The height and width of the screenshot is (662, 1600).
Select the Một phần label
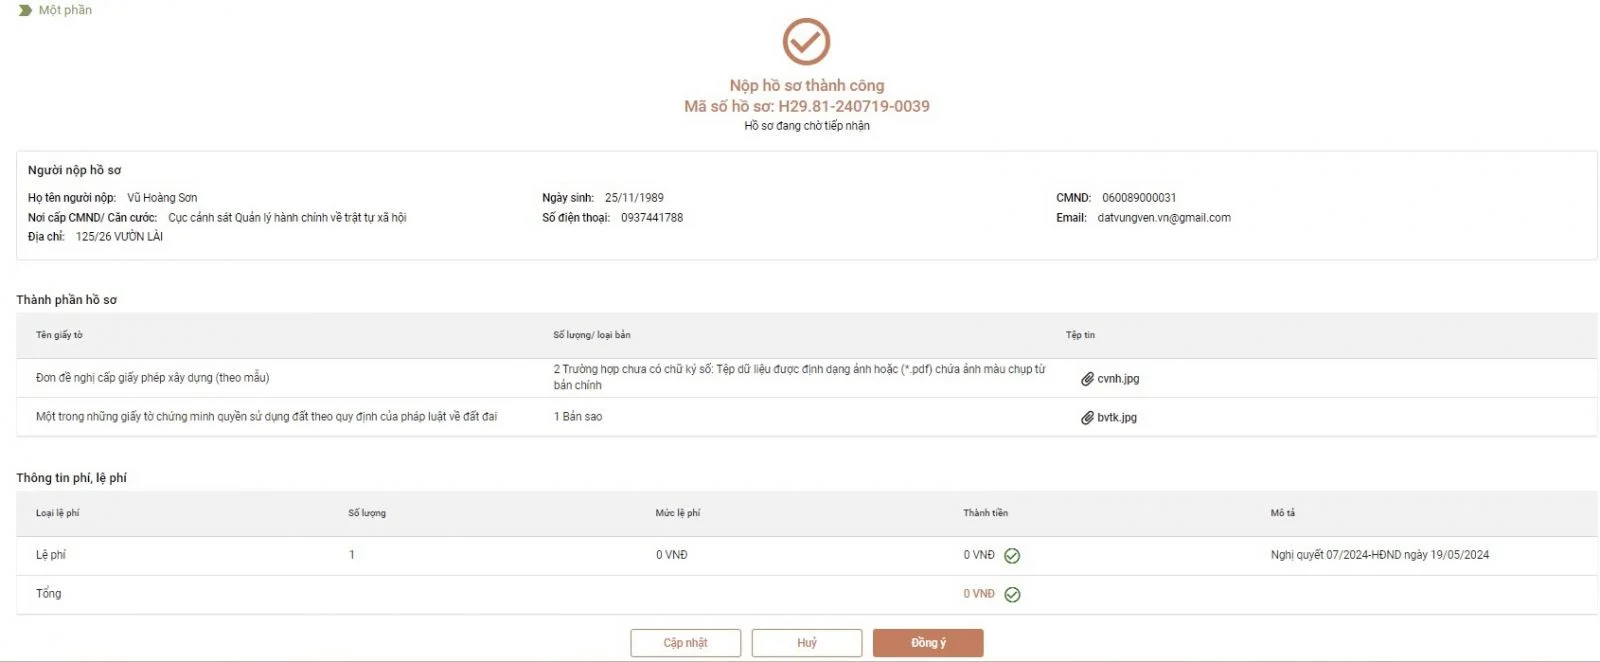[x=65, y=10]
